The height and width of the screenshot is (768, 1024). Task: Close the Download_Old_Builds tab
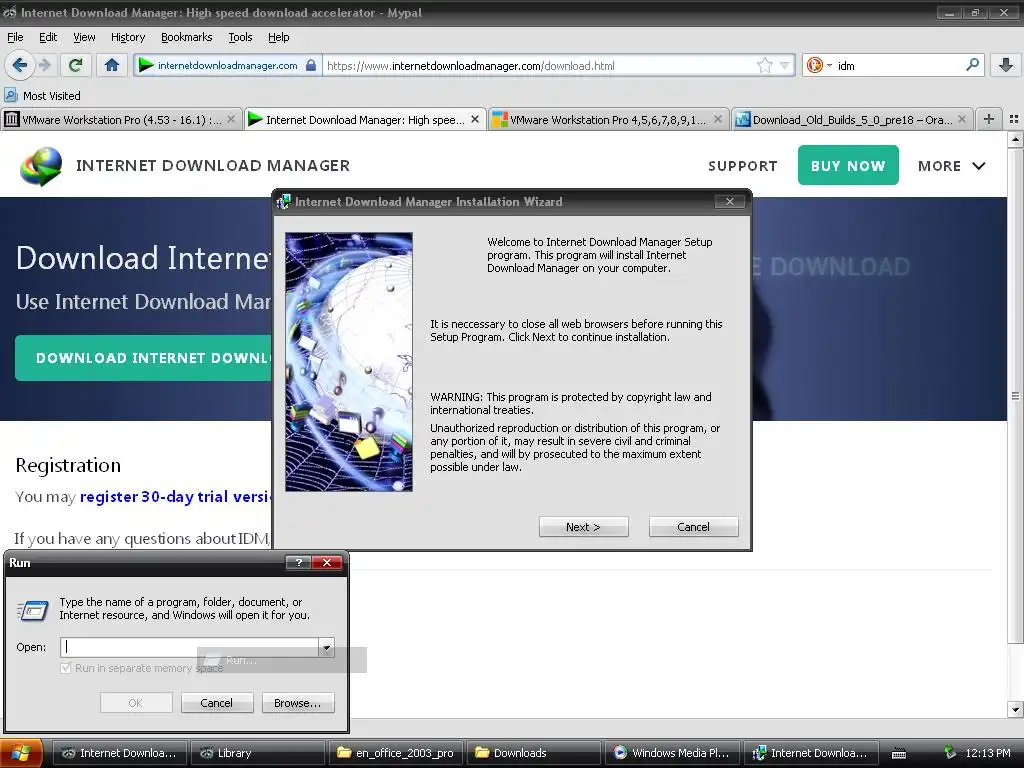point(962,120)
